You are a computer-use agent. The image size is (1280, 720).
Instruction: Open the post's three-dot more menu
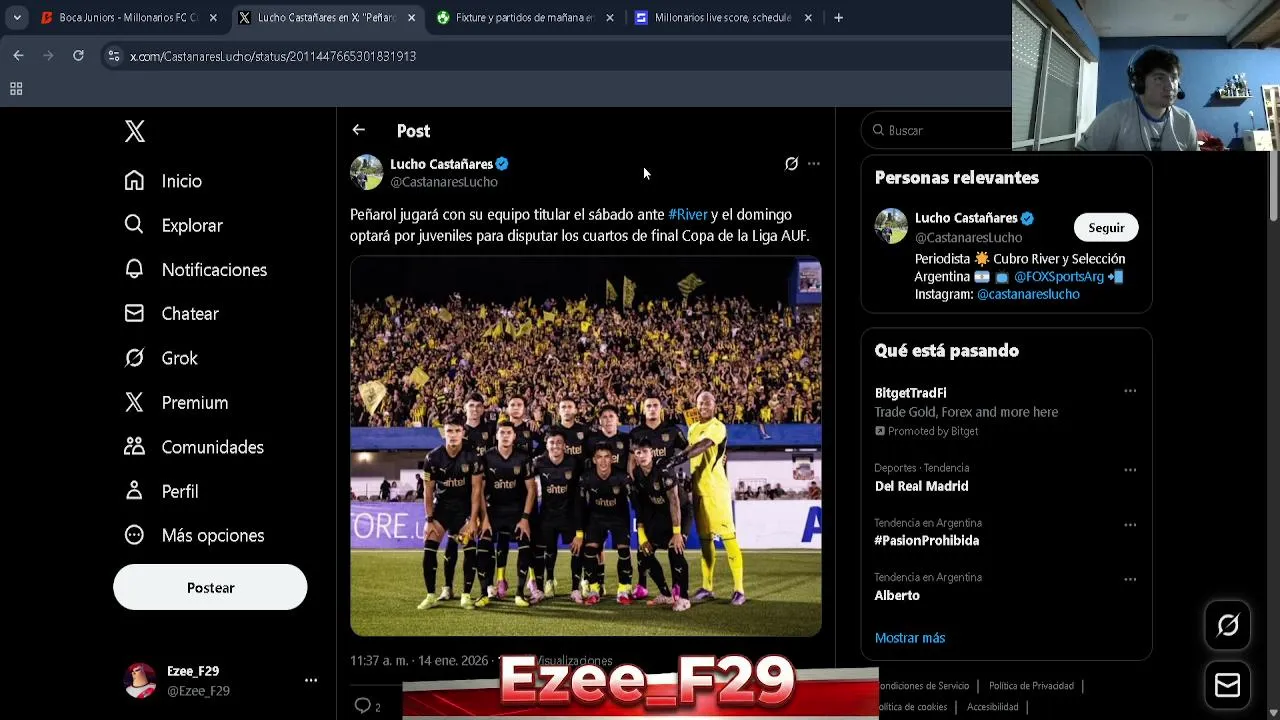pyautogui.click(x=814, y=164)
